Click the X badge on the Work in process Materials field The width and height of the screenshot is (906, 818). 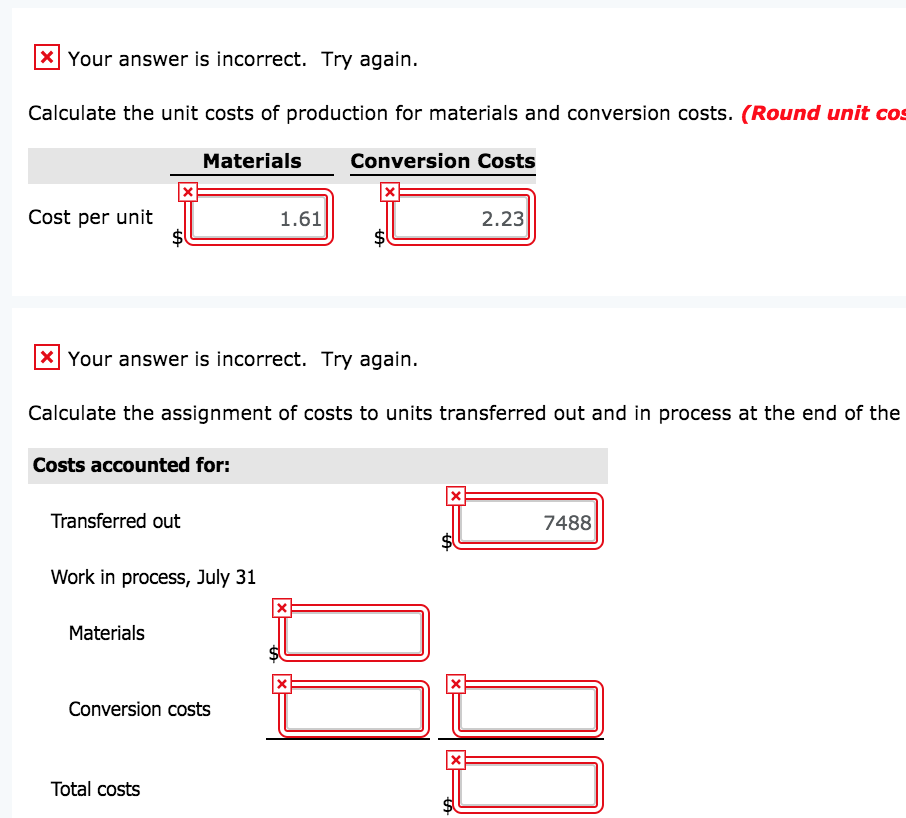pos(282,606)
